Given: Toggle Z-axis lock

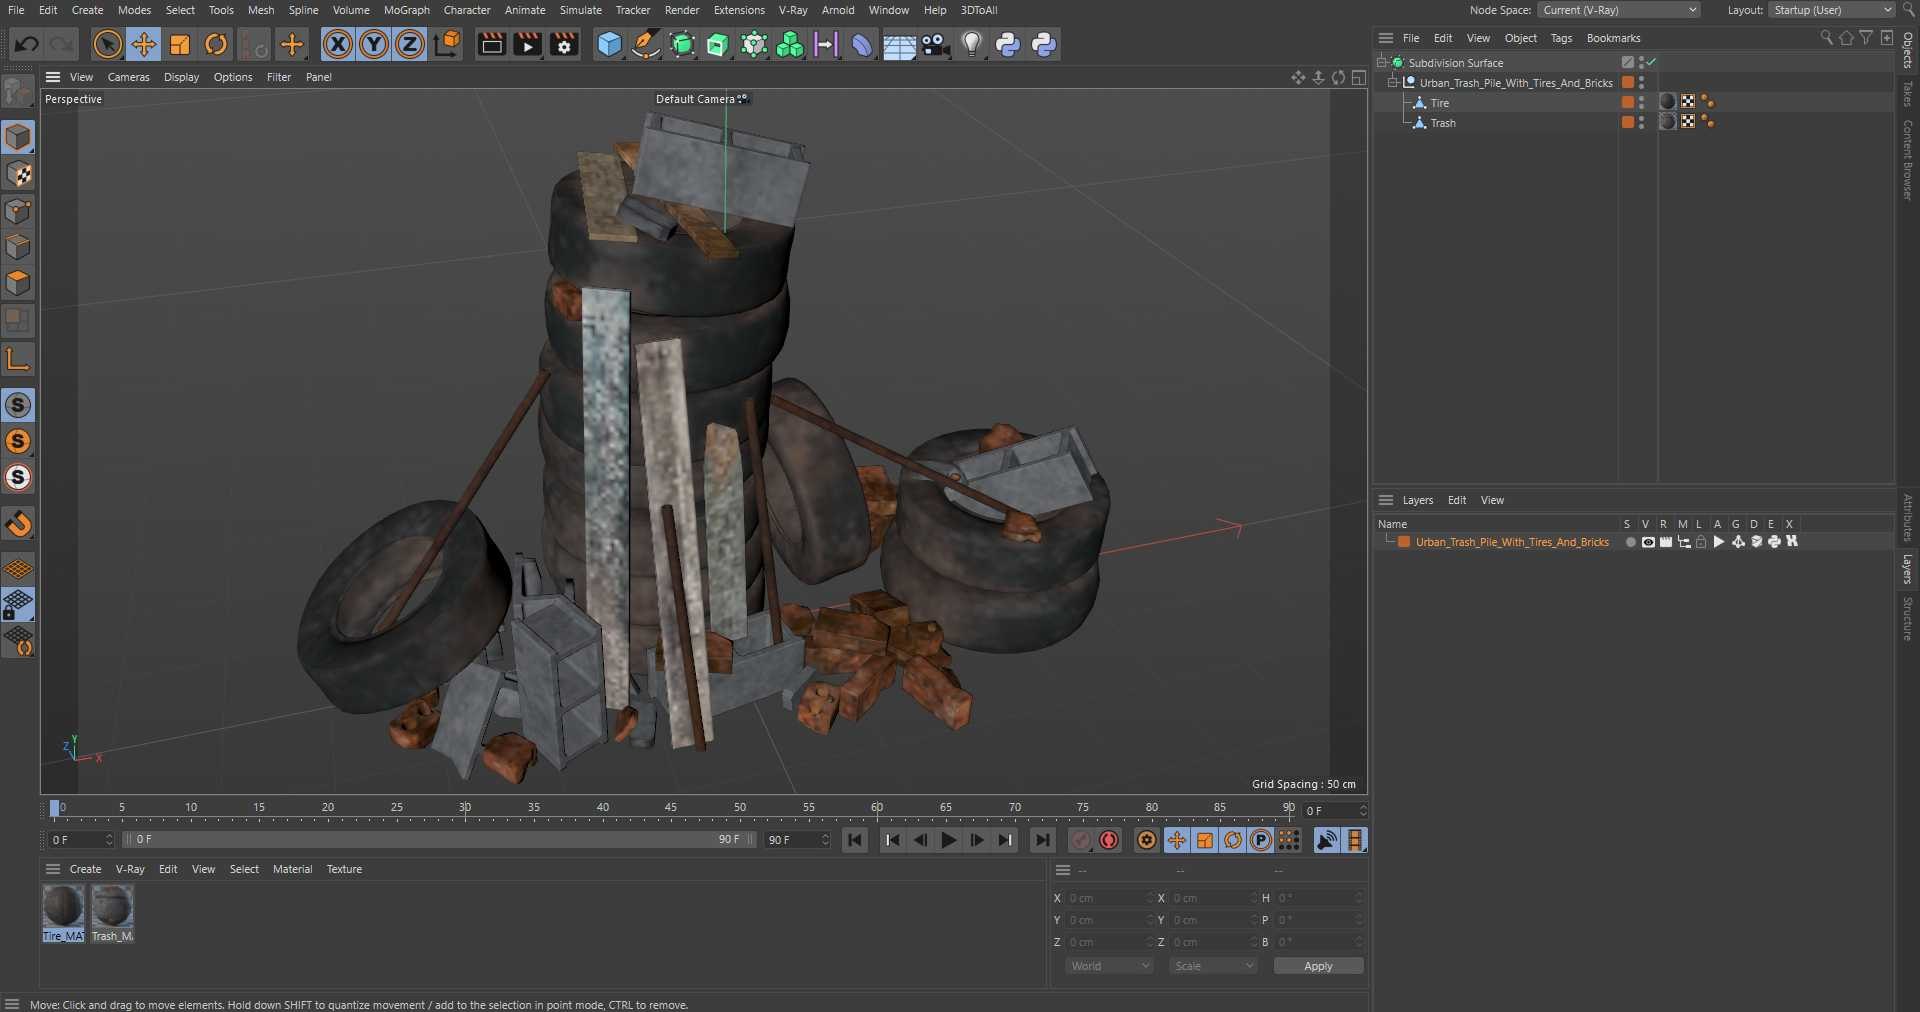Looking at the screenshot, I should tap(410, 44).
